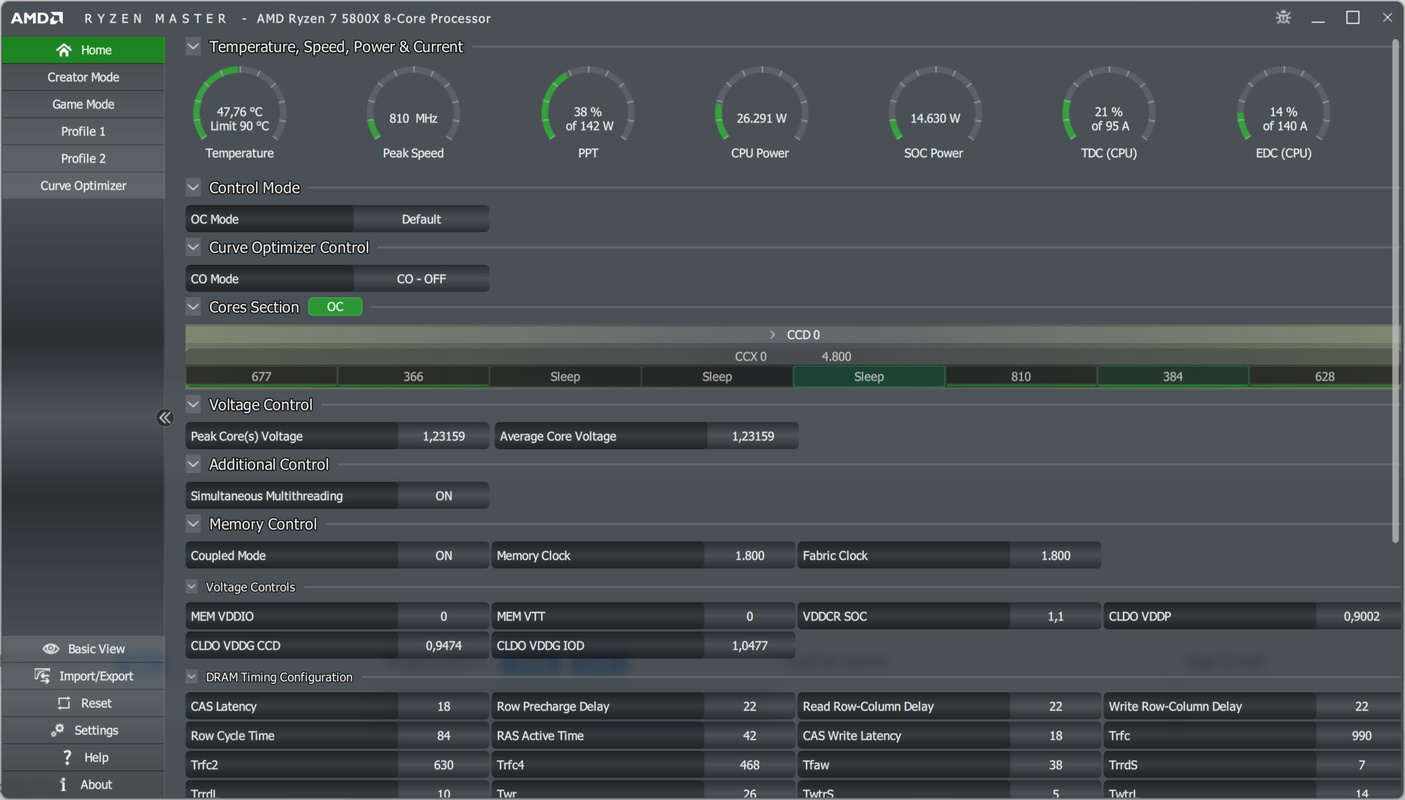Click the PPT gauge showing 38 %

click(588, 112)
